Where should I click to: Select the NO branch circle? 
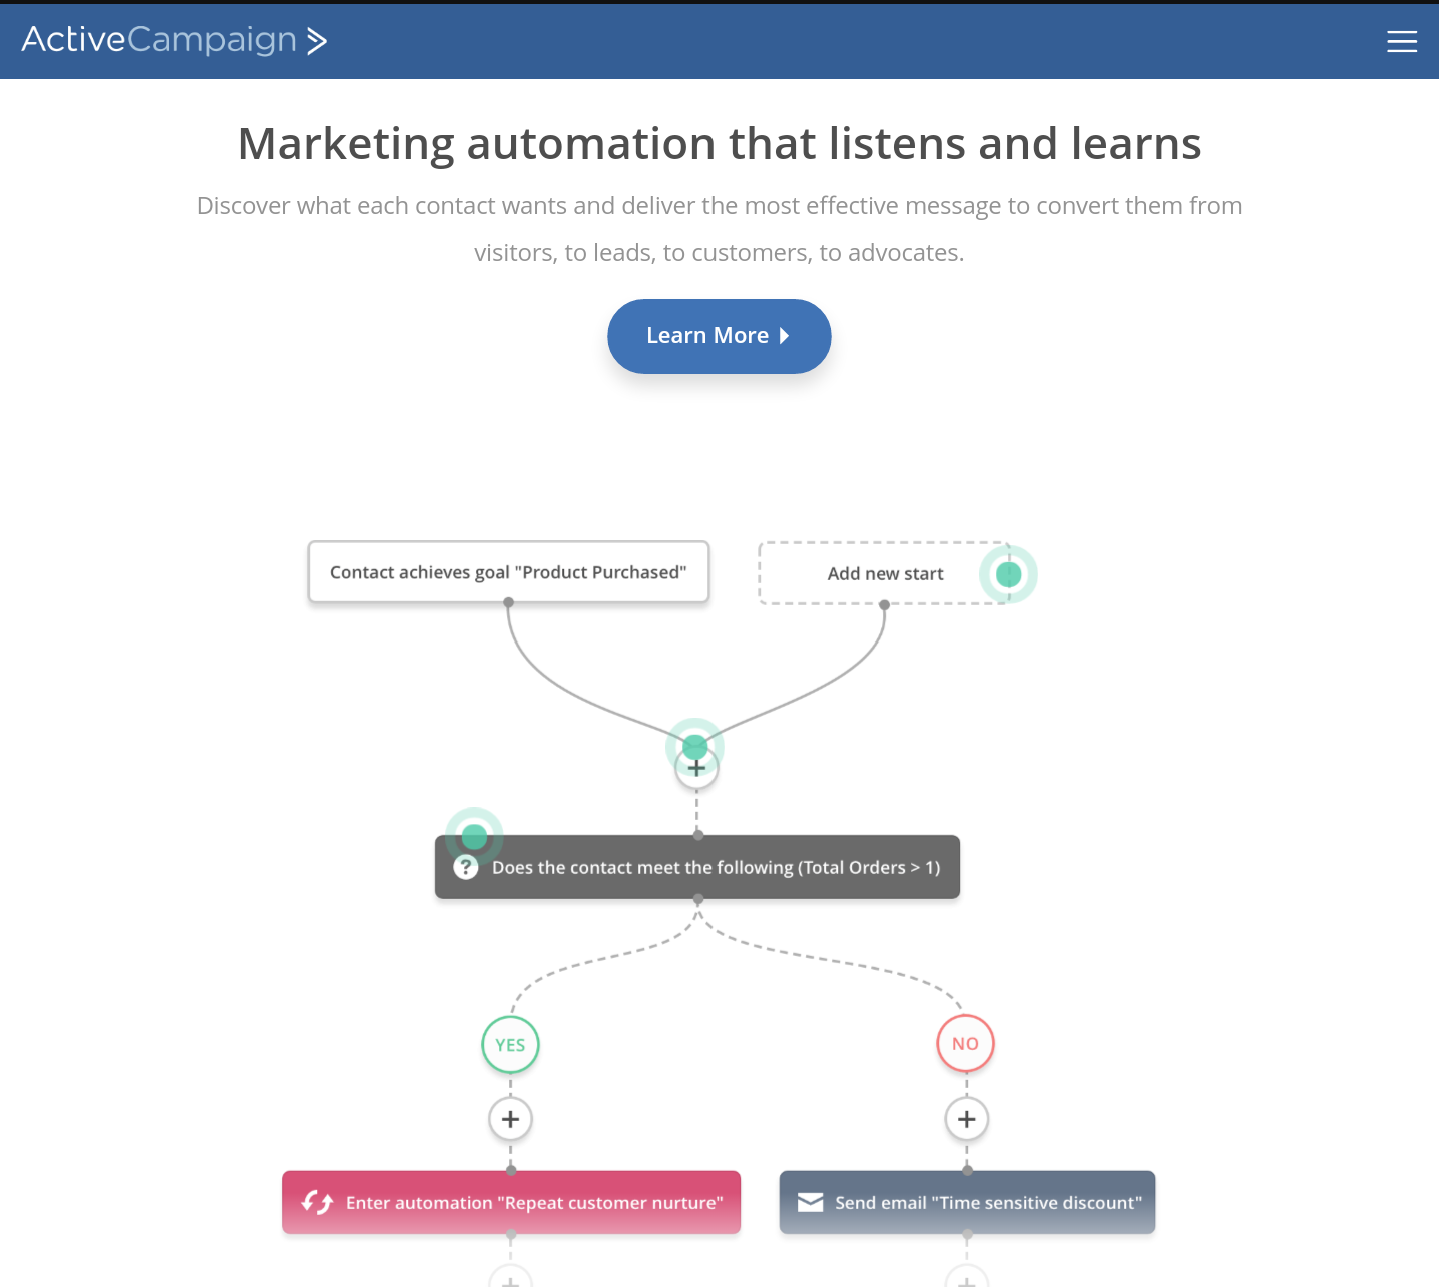pos(965,1043)
